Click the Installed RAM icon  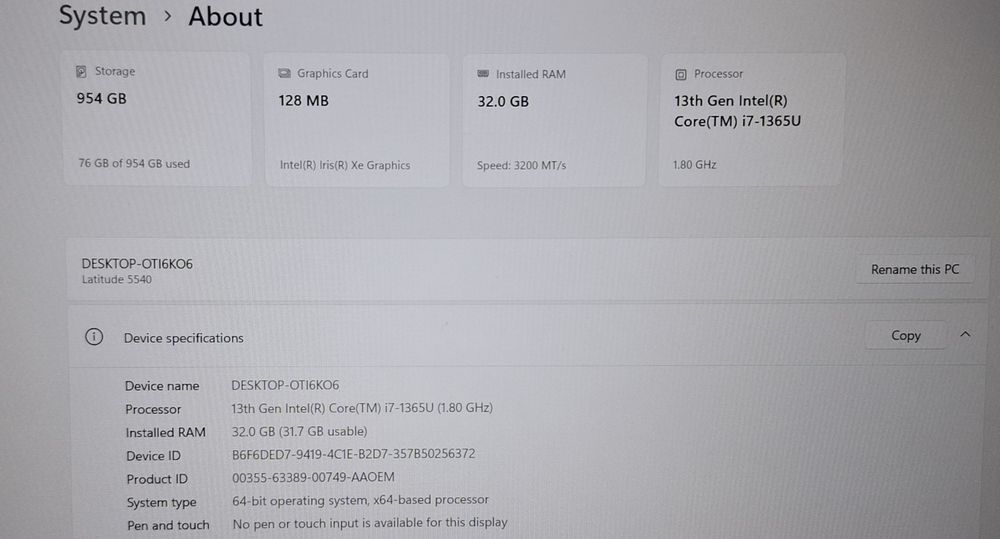pyautogui.click(x=484, y=74)
